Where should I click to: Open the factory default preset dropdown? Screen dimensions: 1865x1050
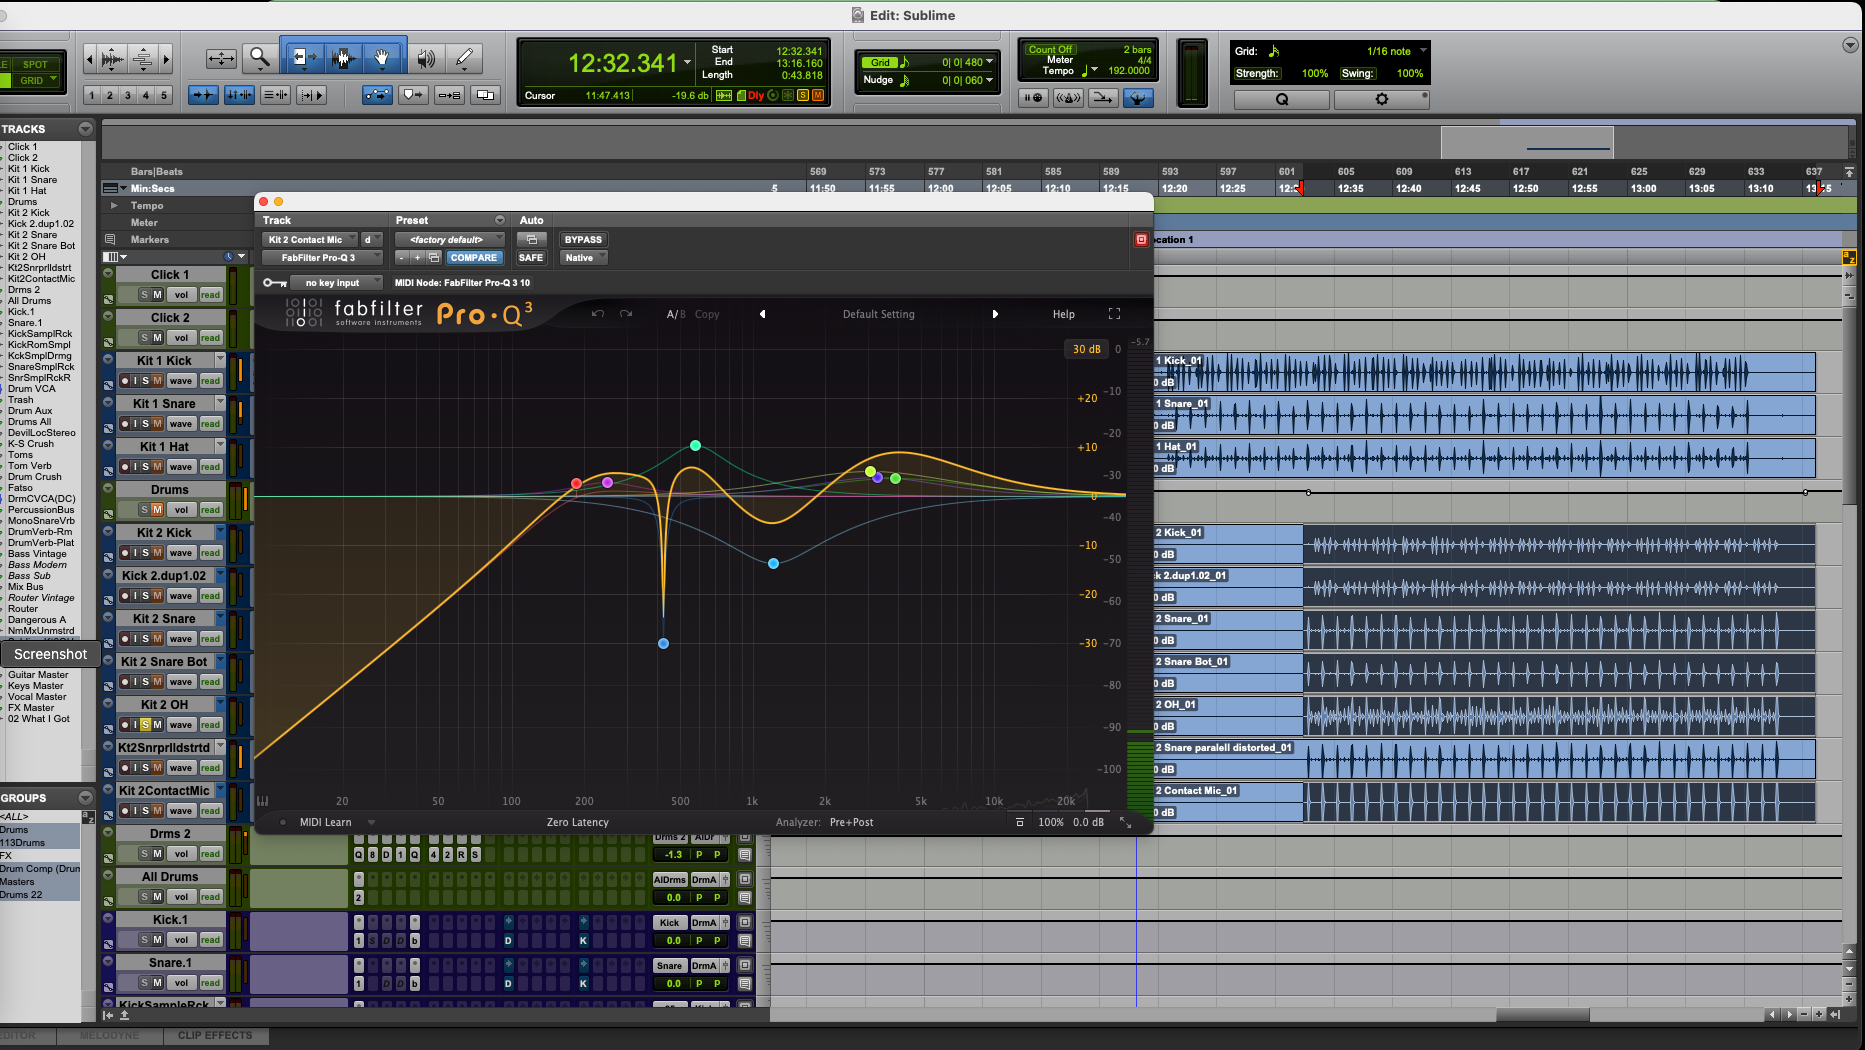click(x=450, y=240)
